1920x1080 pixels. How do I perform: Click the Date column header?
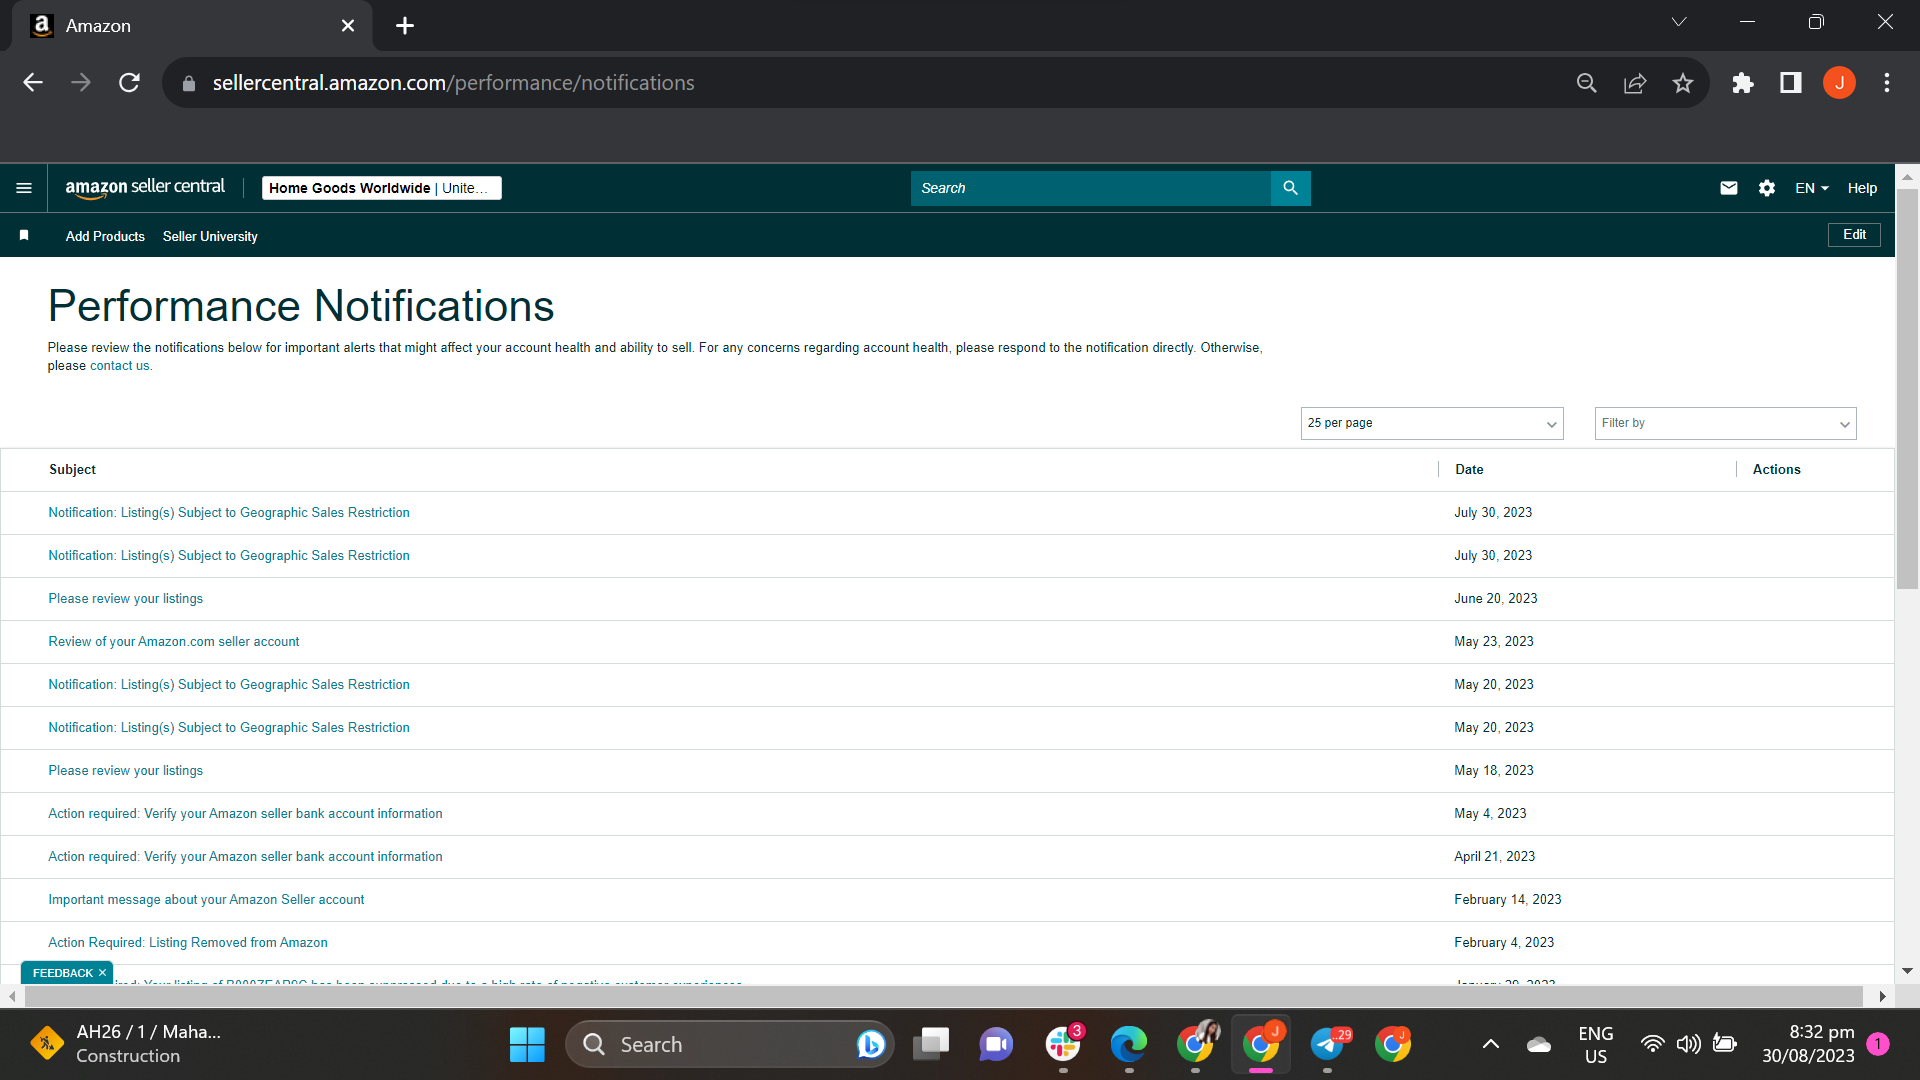click(x=1469, y=470)
